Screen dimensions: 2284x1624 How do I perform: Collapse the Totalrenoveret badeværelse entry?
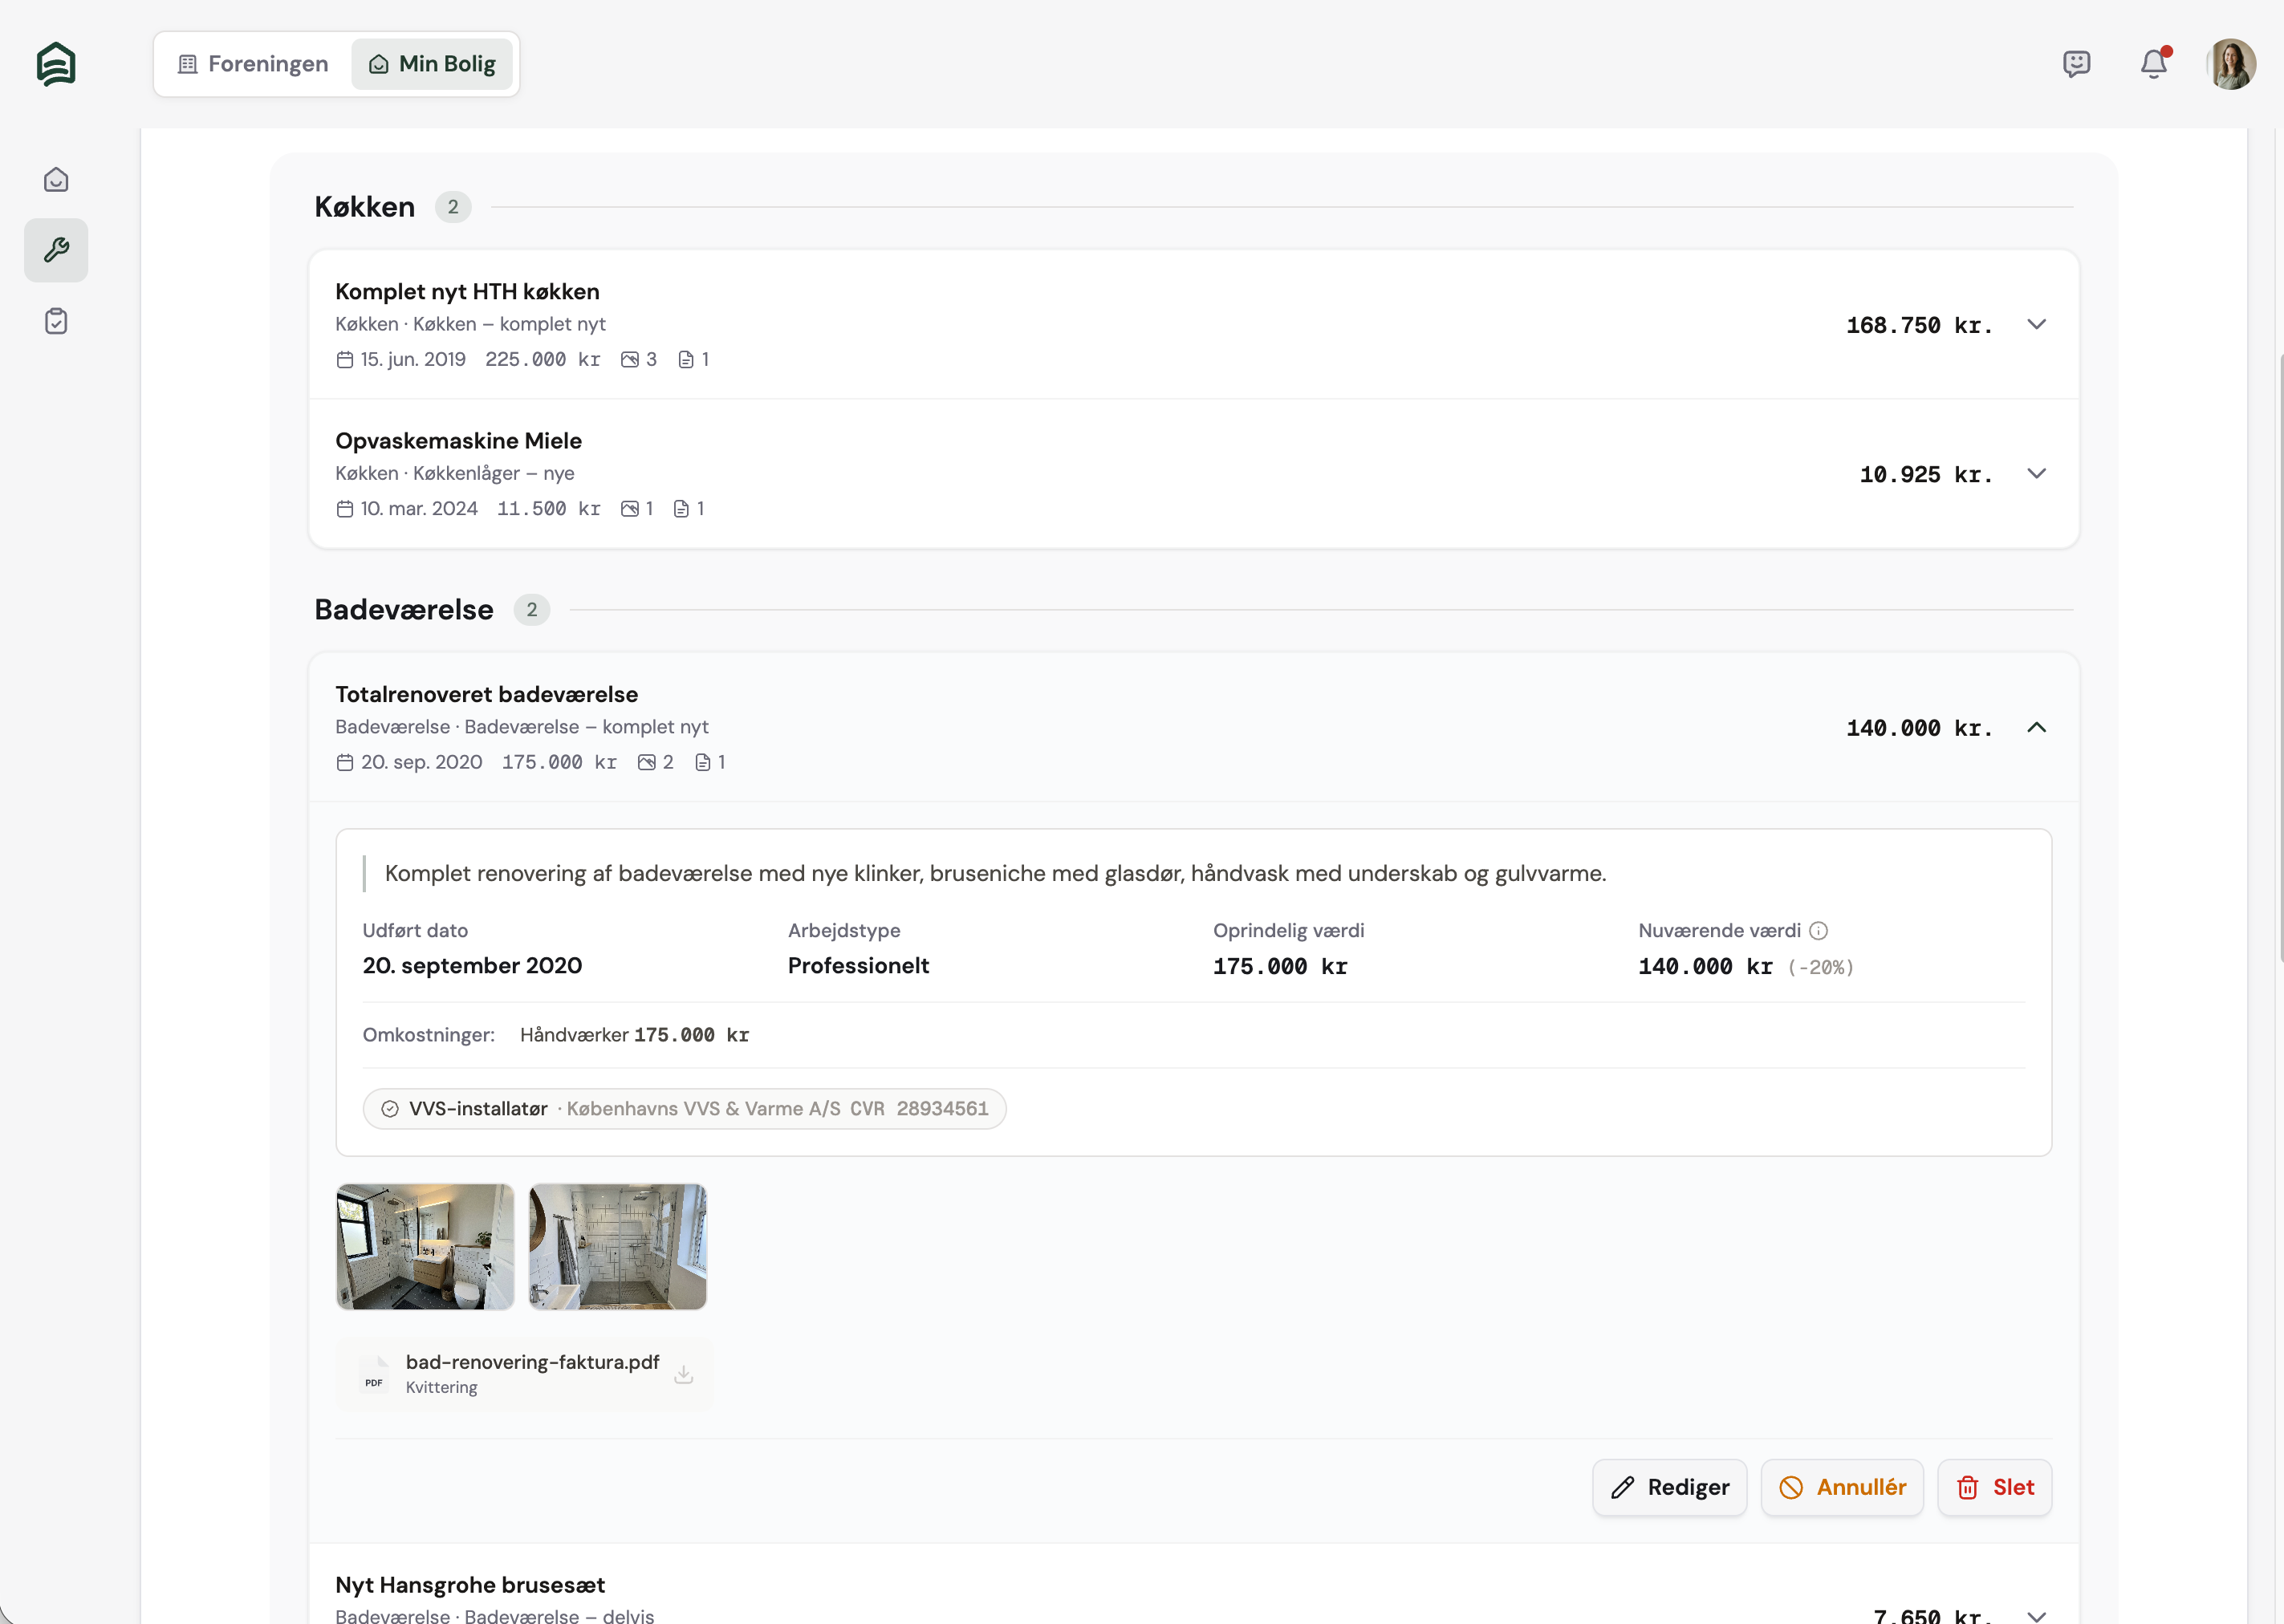[x=2036, y=728]
